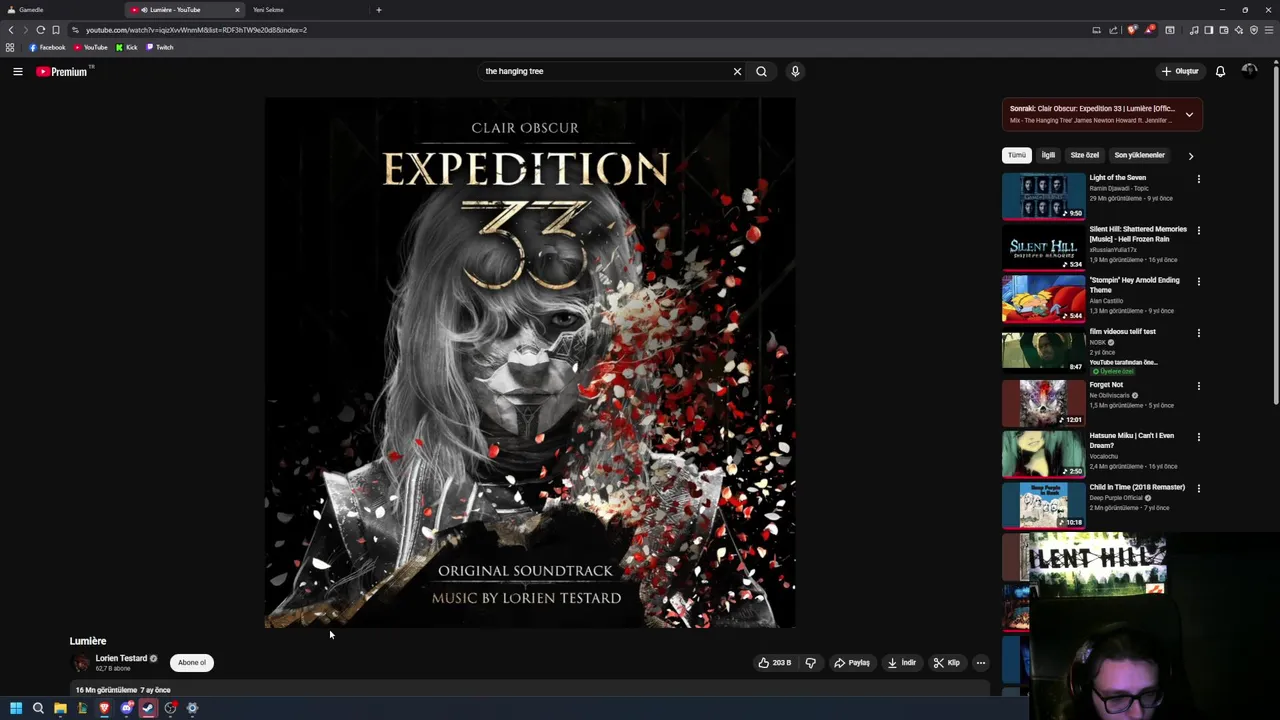Viewport: 1280px width, 720px height.
Task: Open options for Silent Hill Shattered Memories
Action: click(1198, 230)
